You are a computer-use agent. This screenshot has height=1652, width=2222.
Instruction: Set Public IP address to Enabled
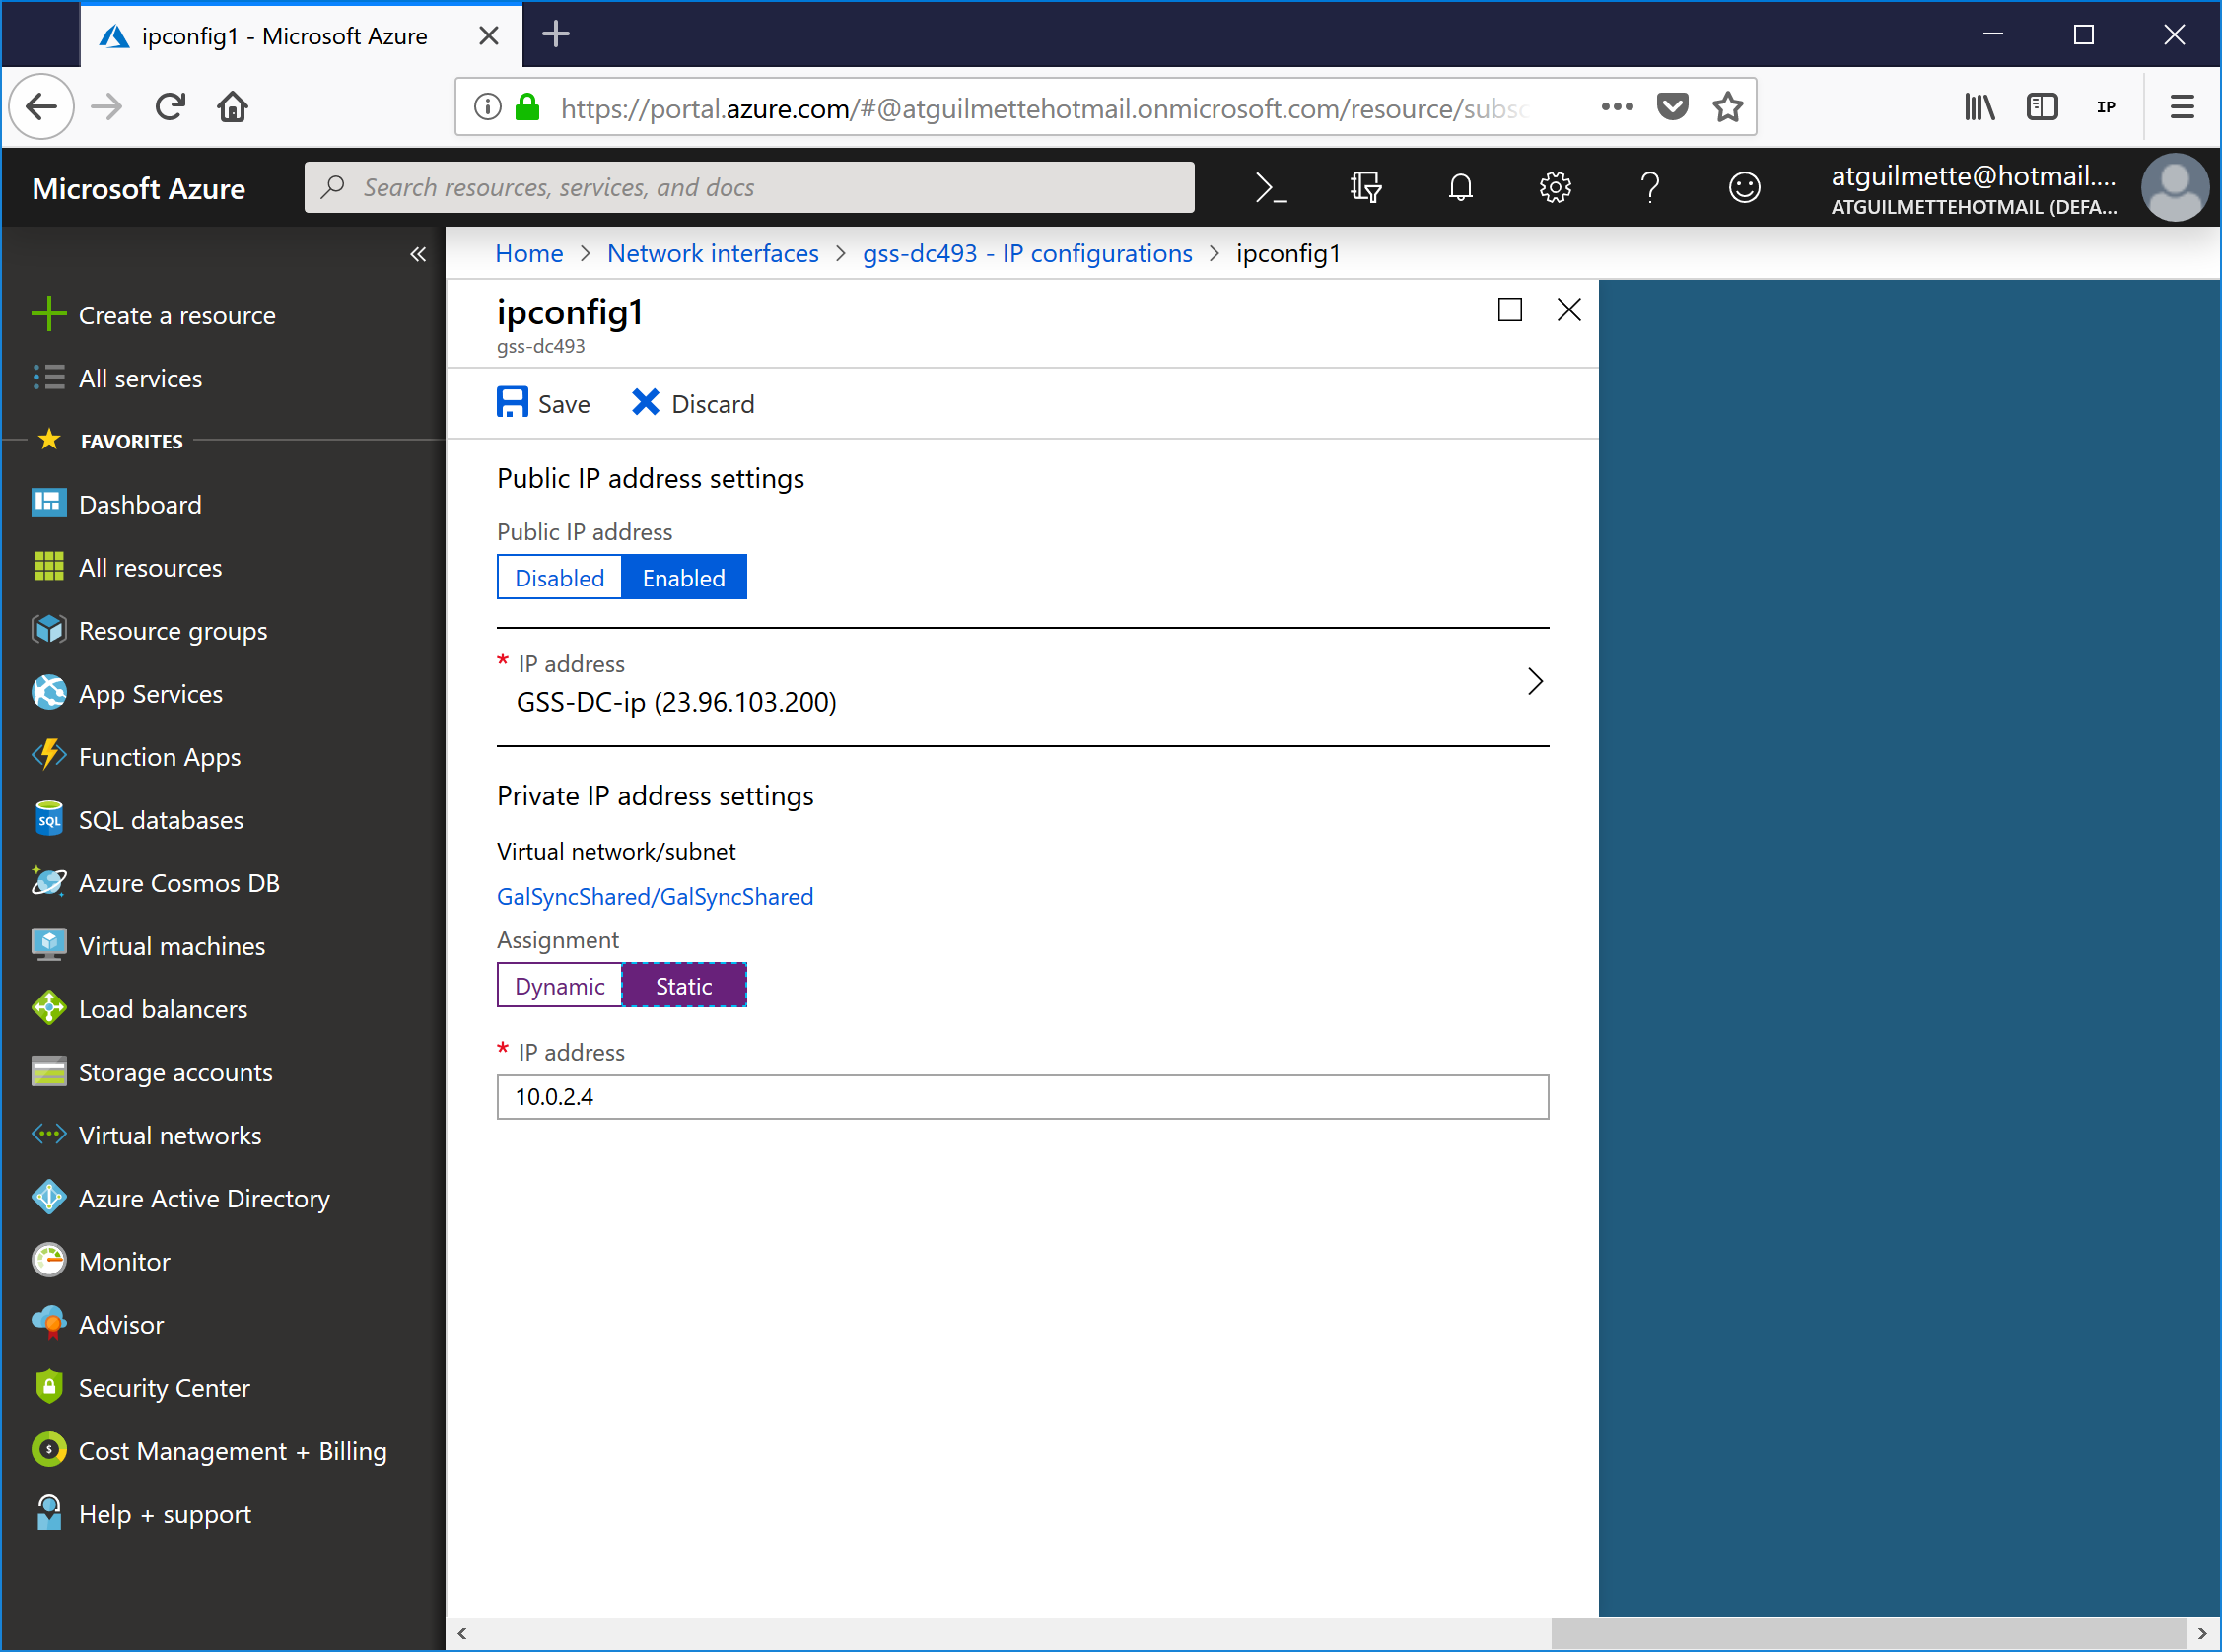(x=684, y=578)
